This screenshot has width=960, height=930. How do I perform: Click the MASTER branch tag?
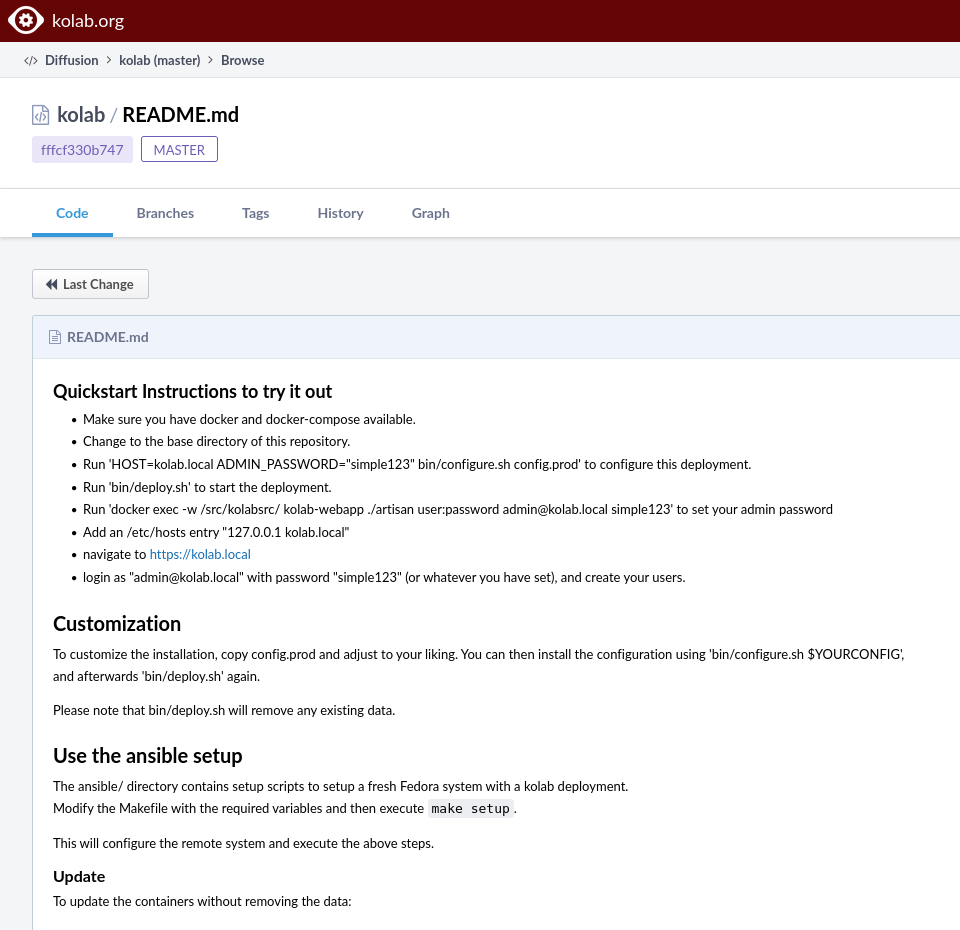179,150
